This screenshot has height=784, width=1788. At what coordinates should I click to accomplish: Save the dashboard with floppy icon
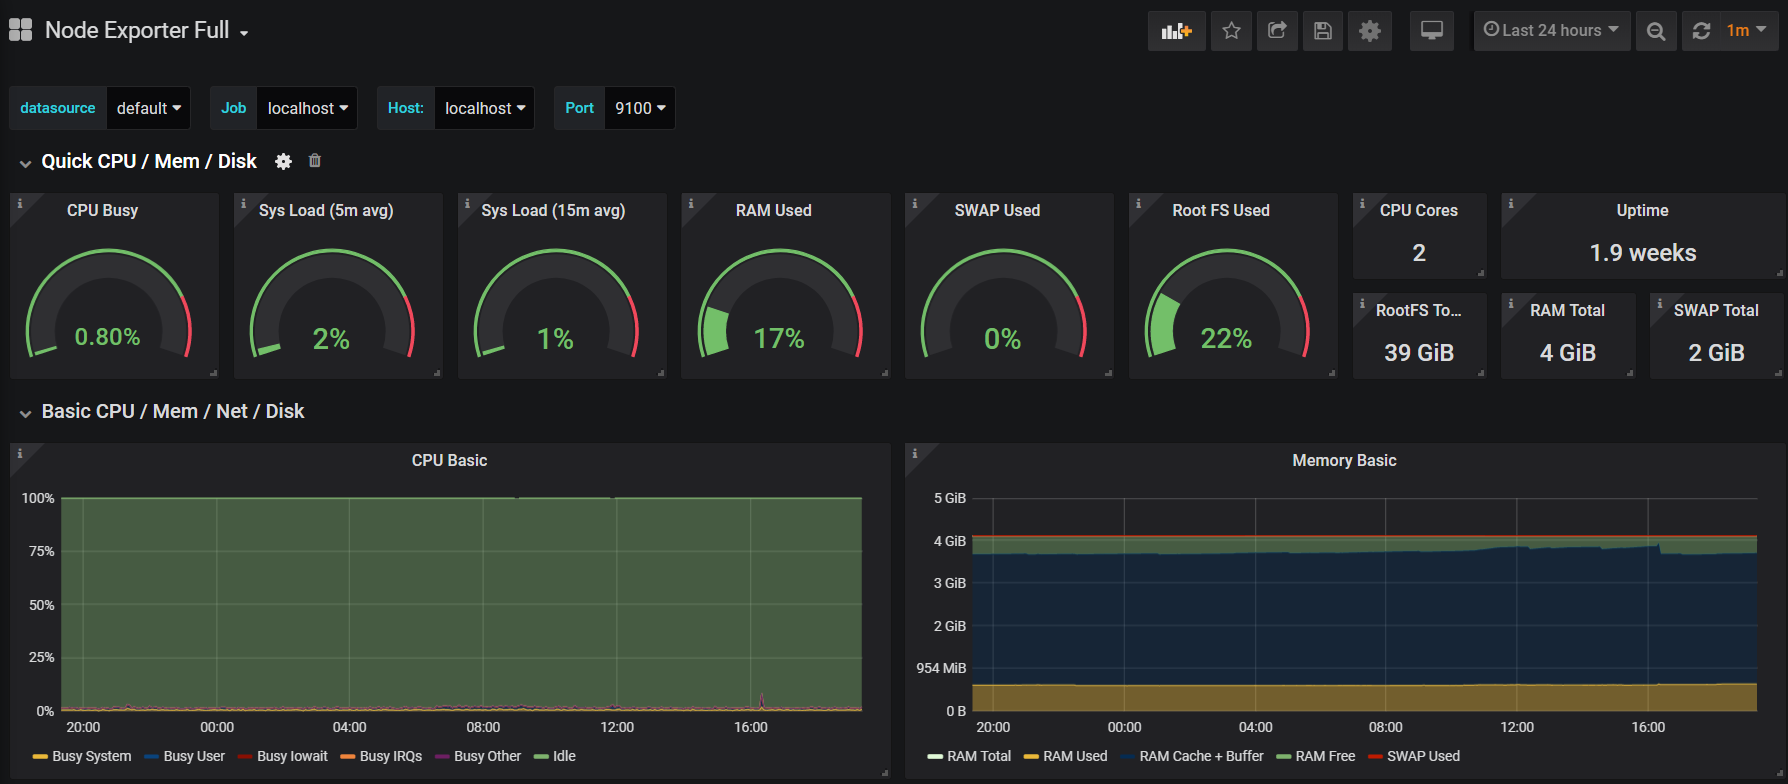[1323, 31]
